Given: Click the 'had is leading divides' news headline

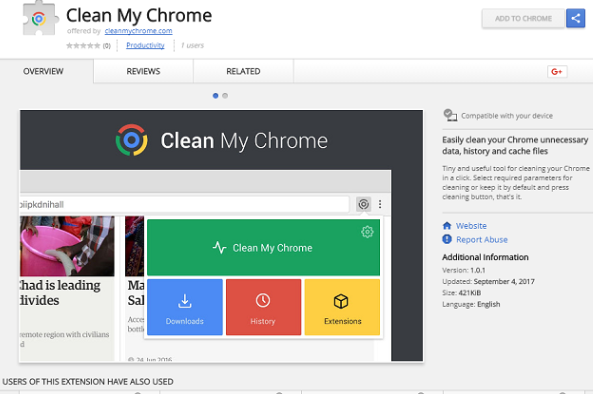Looking at the screenshot, I should coord(60,293).
